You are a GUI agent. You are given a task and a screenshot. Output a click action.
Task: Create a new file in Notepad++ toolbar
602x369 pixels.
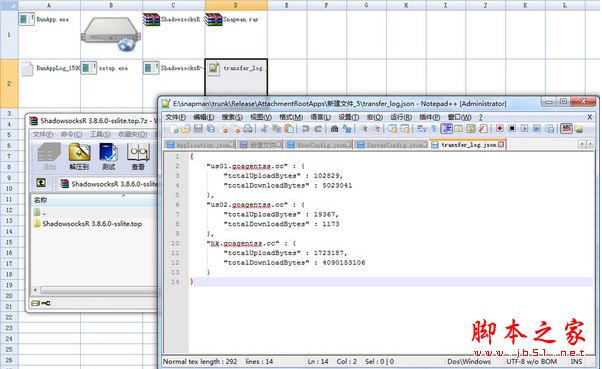pyautogui.click(x=174, y=129)
